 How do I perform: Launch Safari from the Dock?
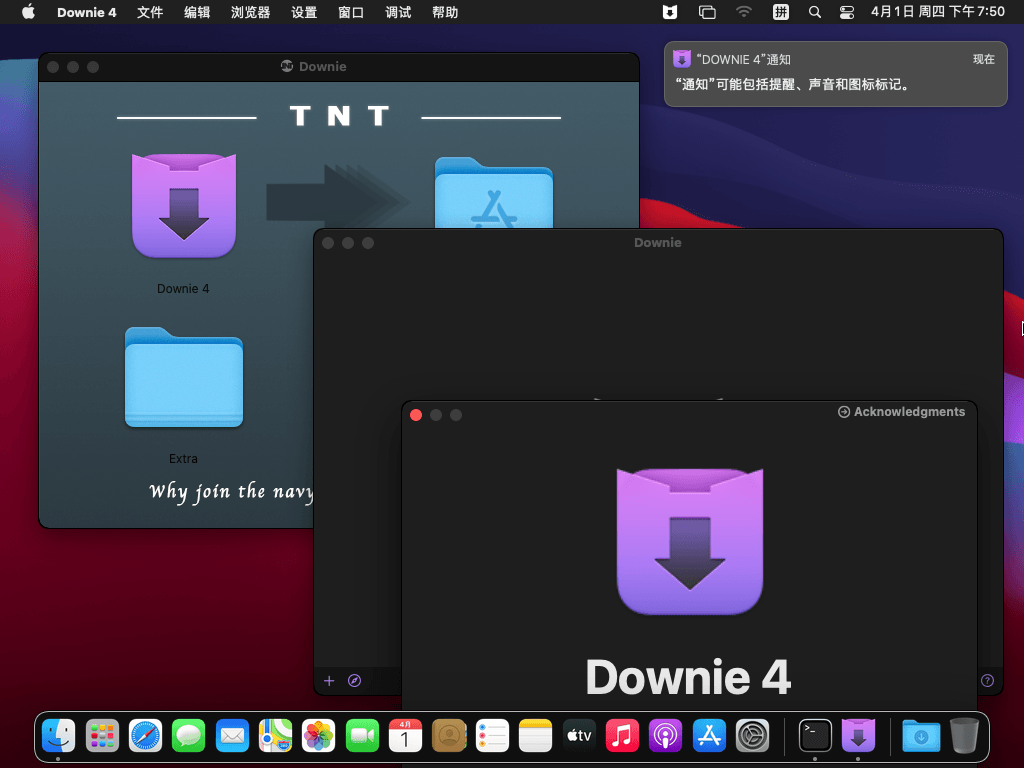click(145, 736)
